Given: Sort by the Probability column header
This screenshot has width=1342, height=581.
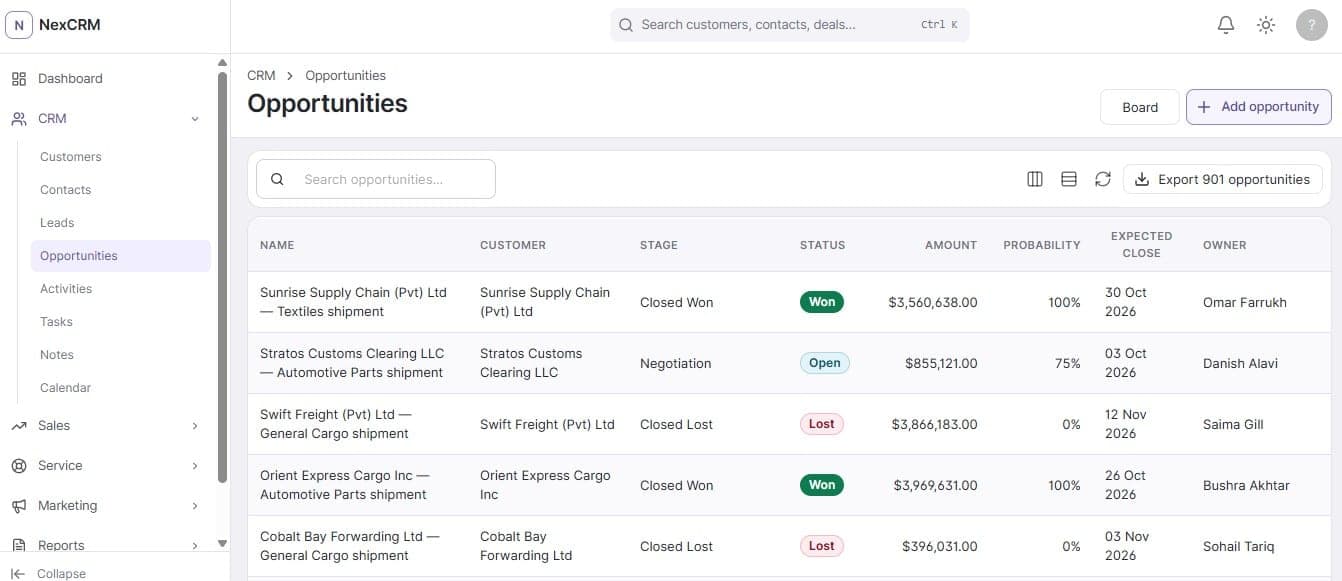Looking at the screenshot, I should pos(1042,245).
